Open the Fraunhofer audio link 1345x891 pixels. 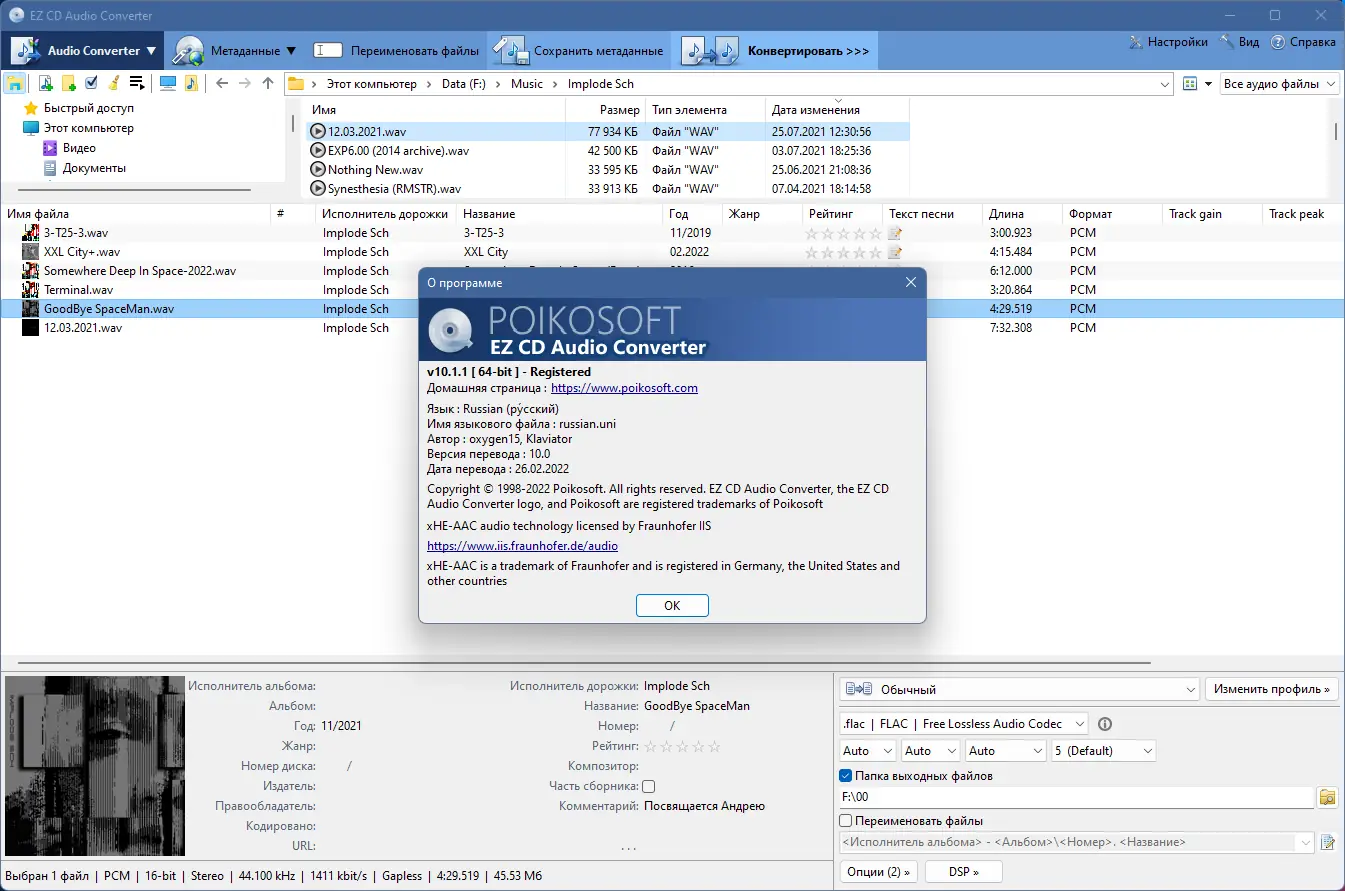(x=522, y=546)
